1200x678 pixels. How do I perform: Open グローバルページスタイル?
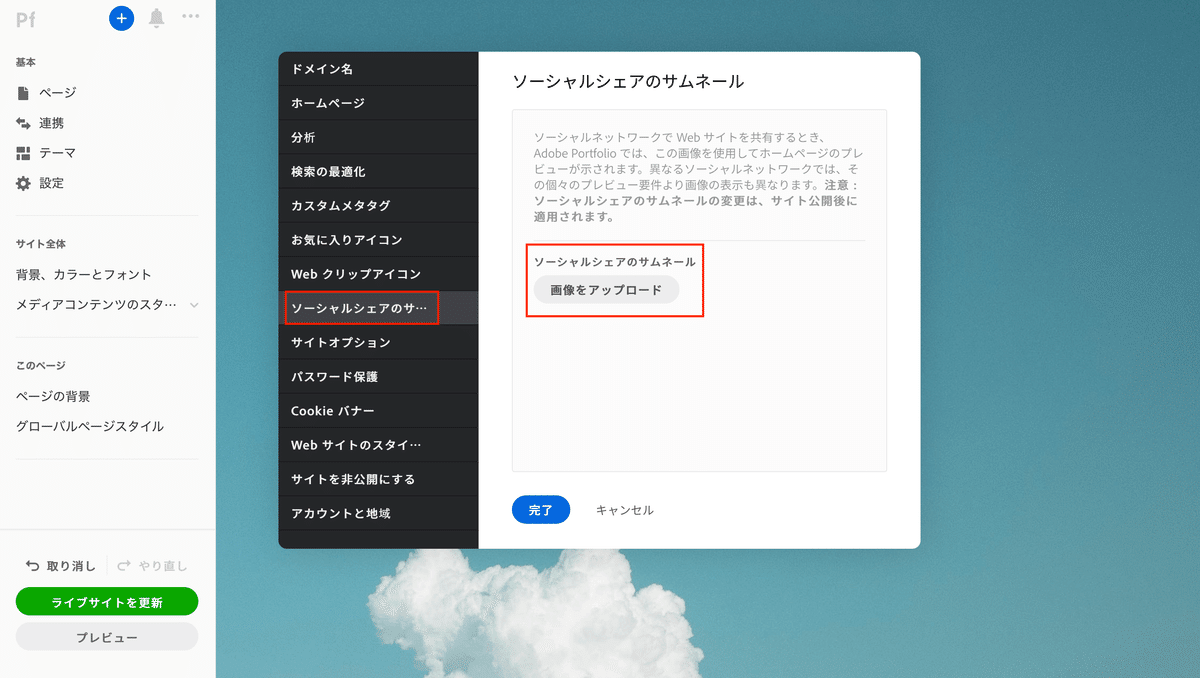[90, 426]
